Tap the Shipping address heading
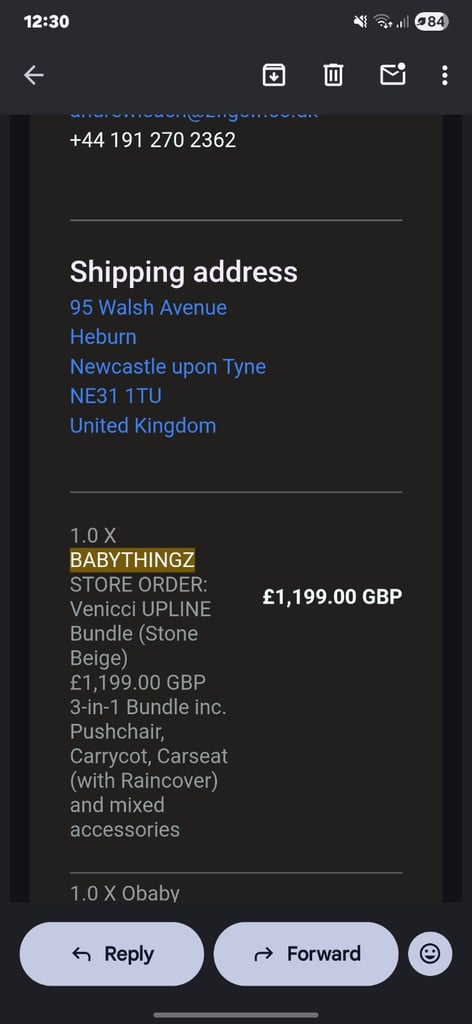472x1024 pixels. 183,272
